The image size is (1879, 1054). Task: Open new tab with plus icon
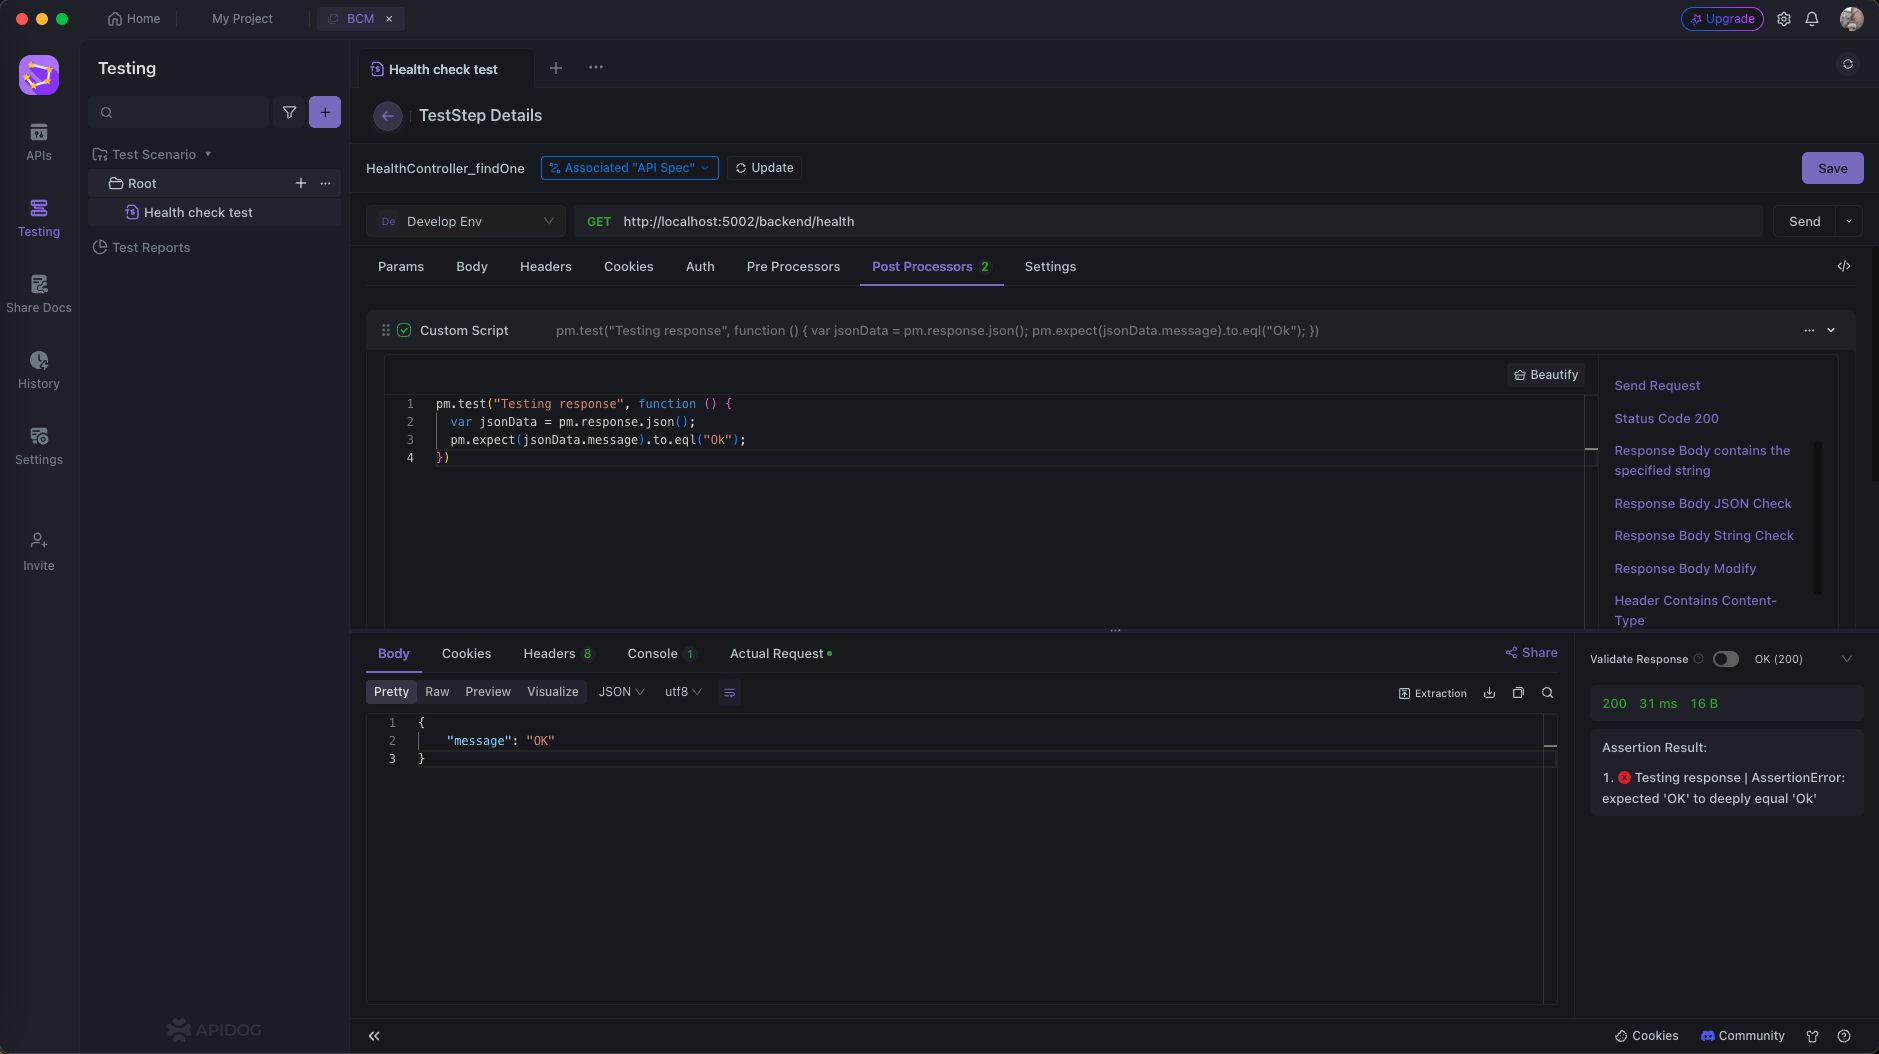click(556, 68)
